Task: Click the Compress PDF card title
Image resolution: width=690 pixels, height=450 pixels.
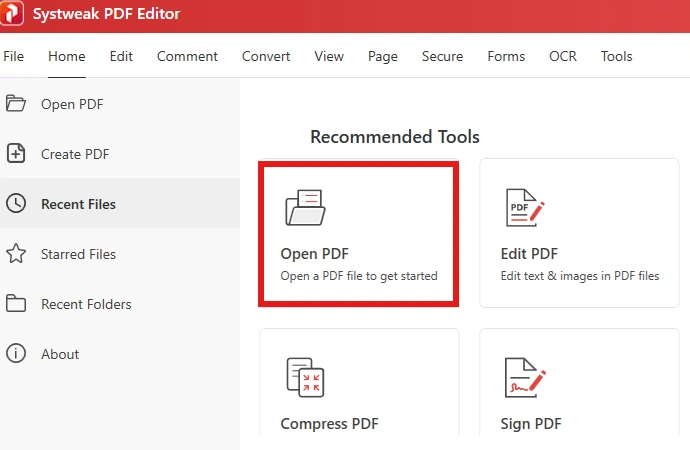Action: click(329, 424)
